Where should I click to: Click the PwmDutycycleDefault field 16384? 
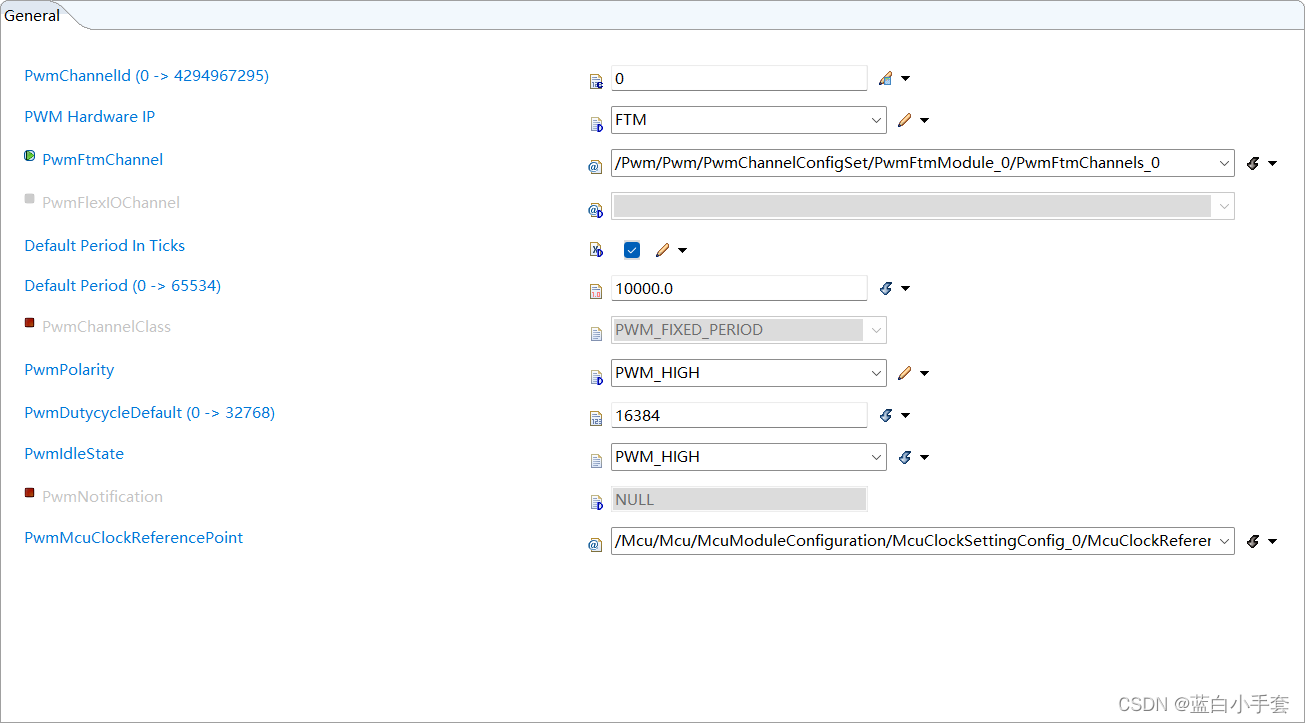coord(739,415)
